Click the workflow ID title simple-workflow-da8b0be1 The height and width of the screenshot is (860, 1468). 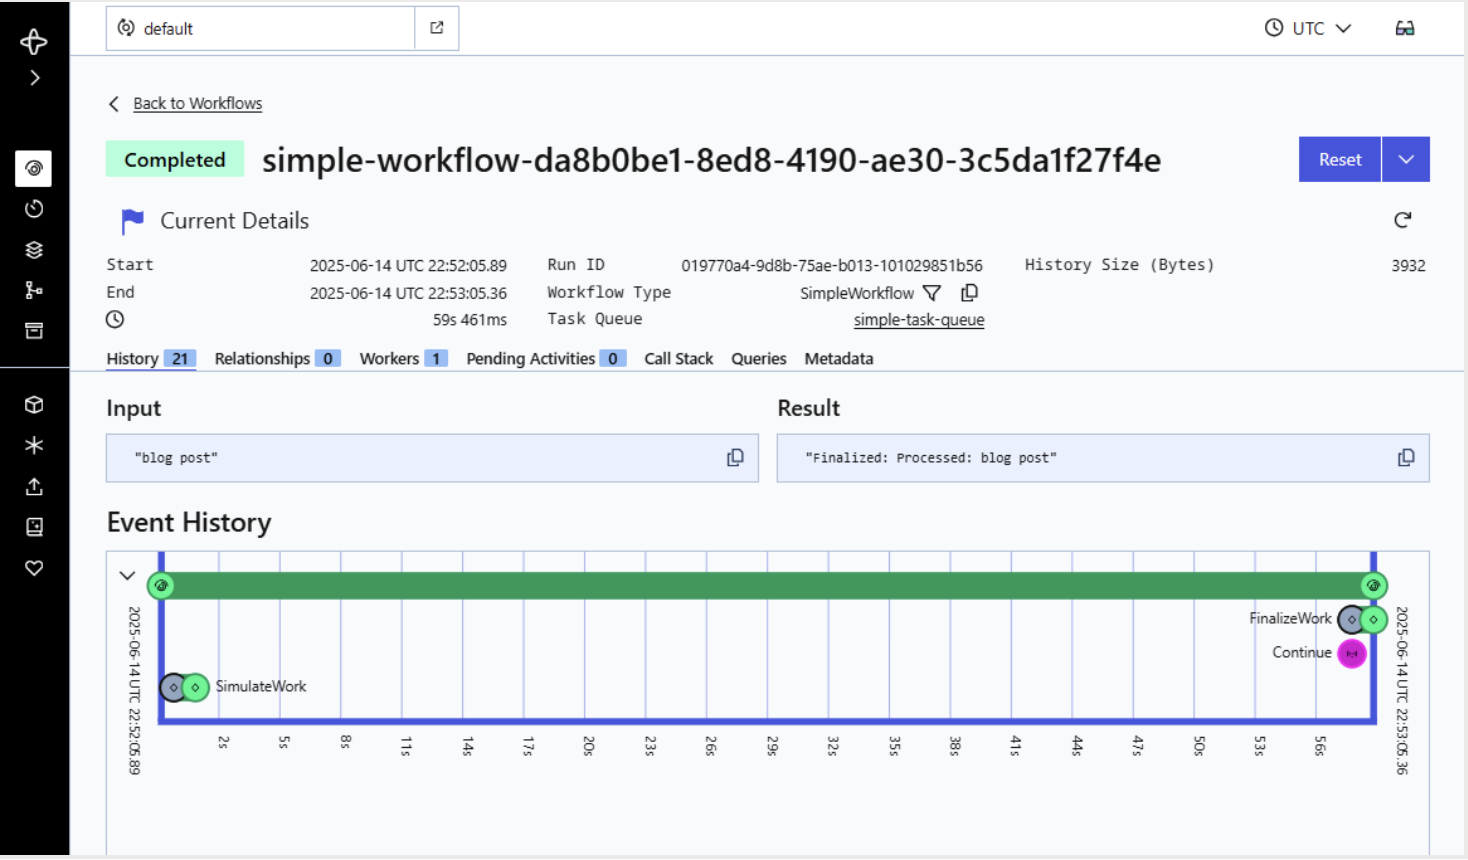[712, 160]
